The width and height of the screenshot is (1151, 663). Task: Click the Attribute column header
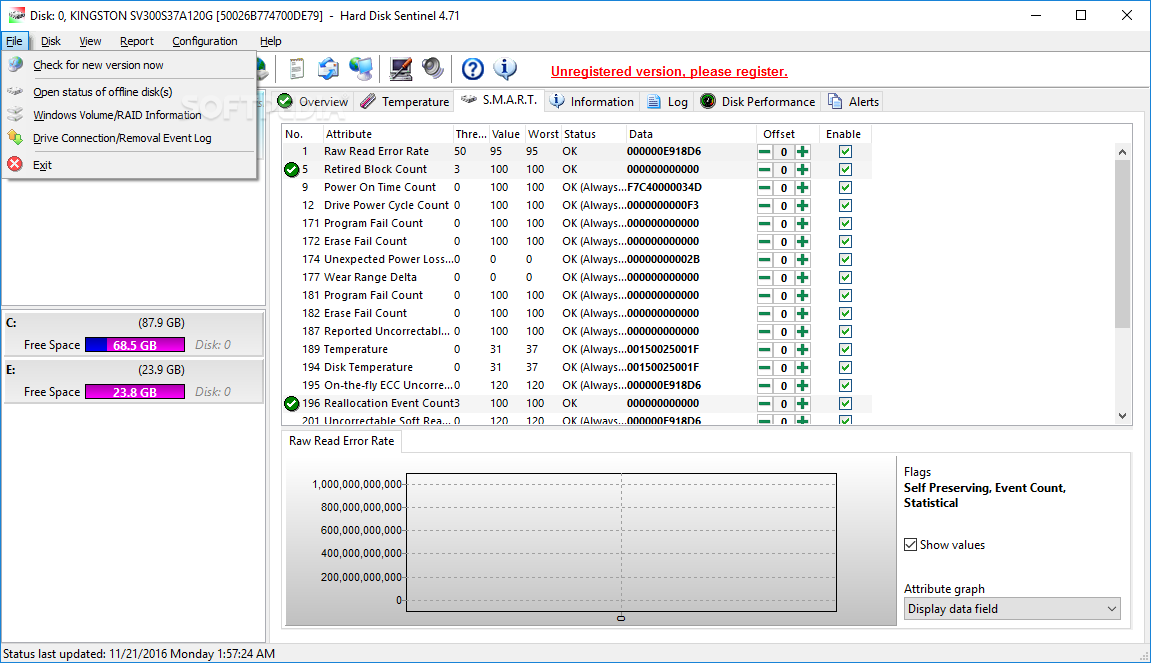[x=388, y=134]
